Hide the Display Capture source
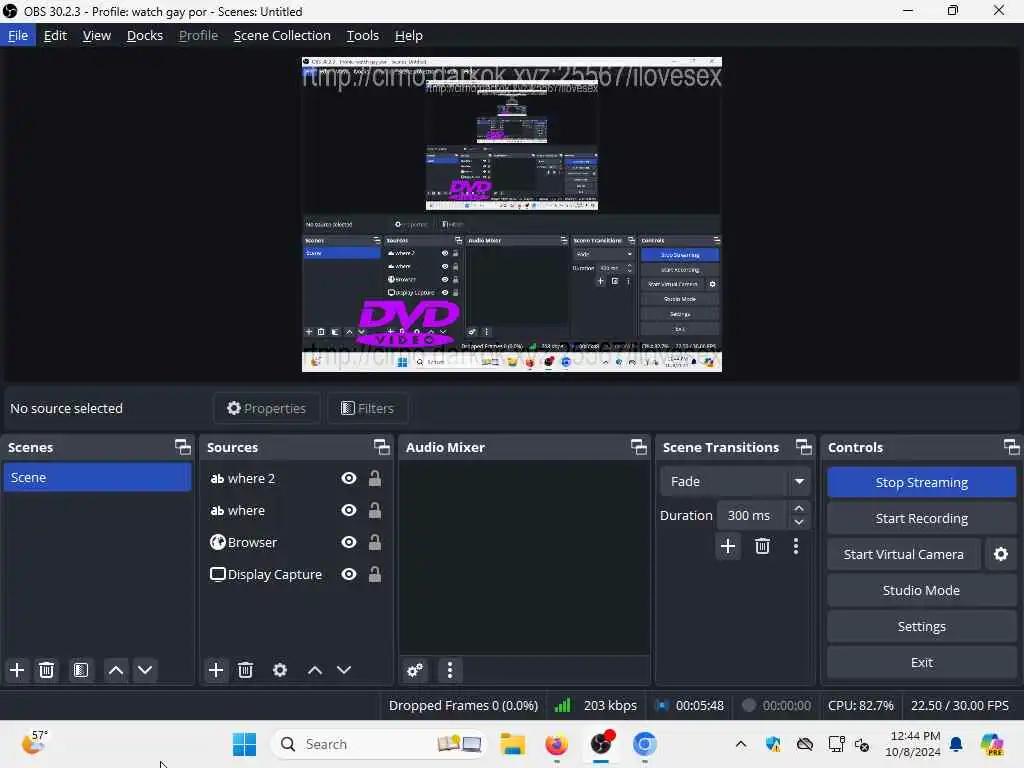1024x768 pixels. click(349, 574)
